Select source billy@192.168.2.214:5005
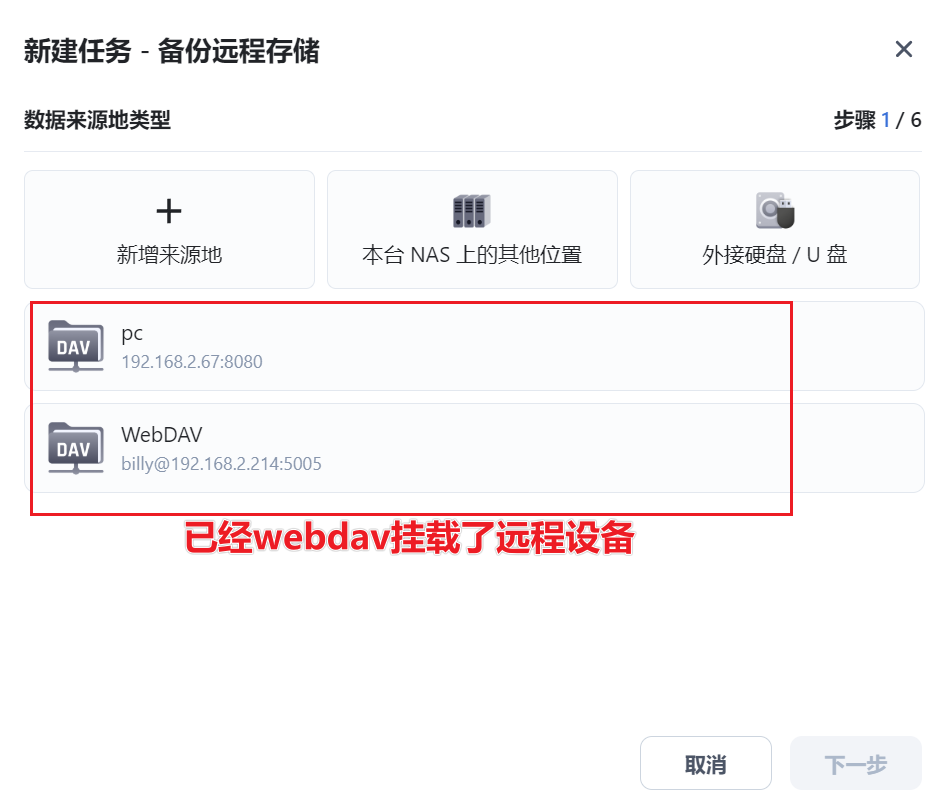 coord(222,464)
